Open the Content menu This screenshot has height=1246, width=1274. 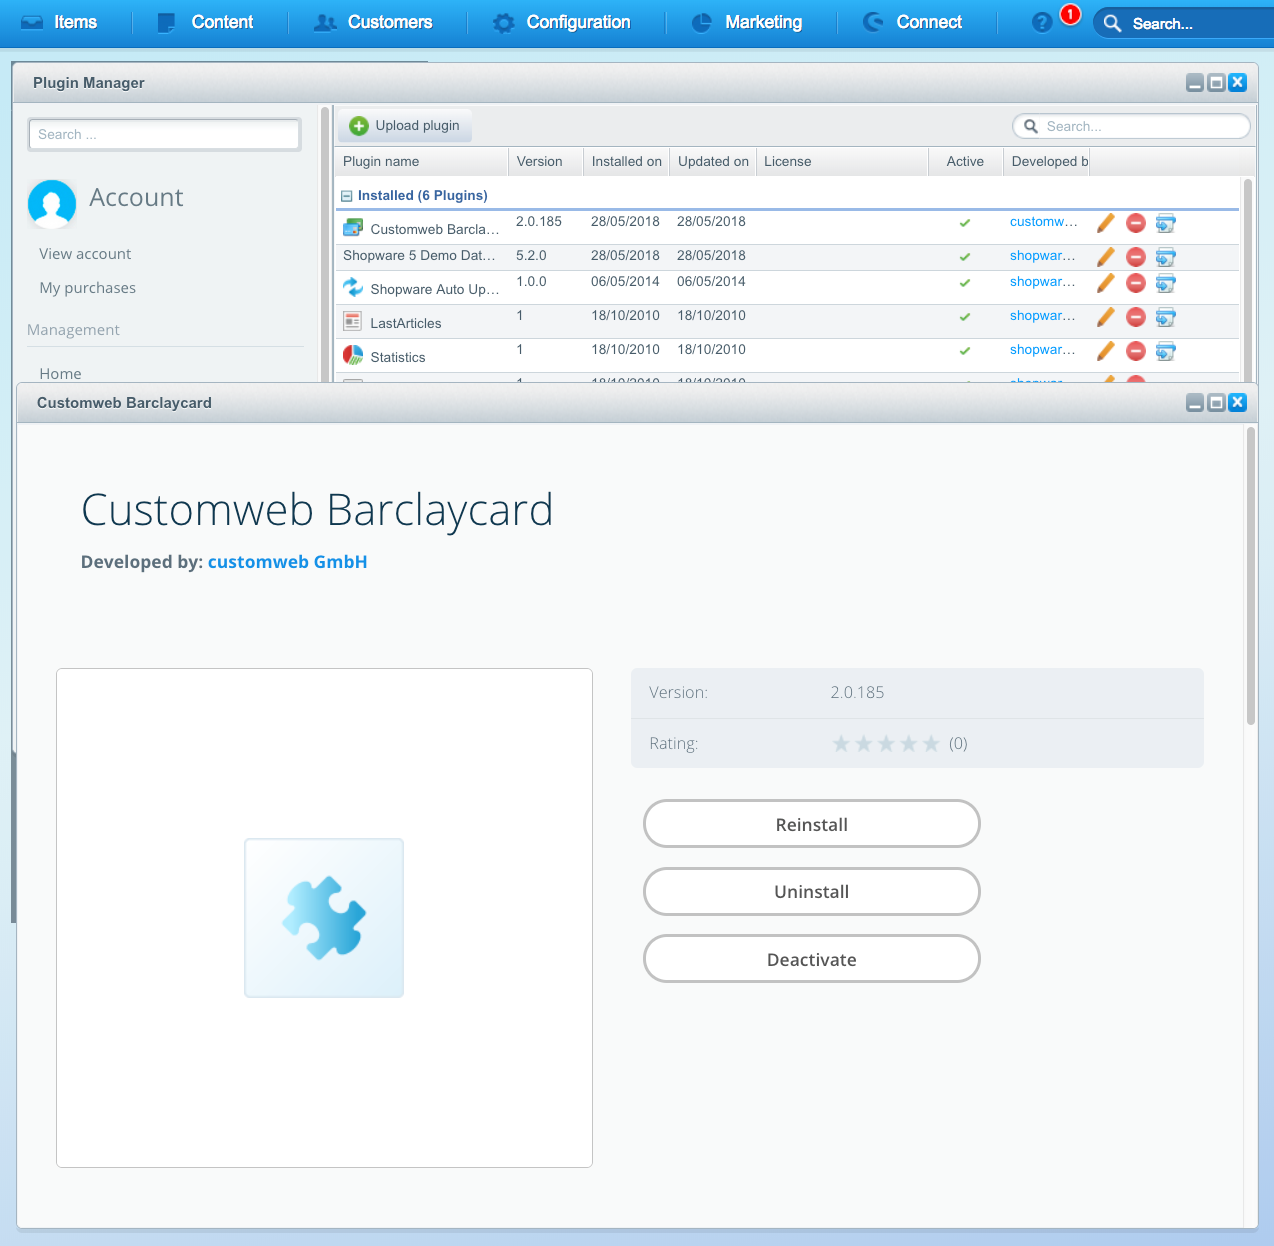(x=206, y=22)
